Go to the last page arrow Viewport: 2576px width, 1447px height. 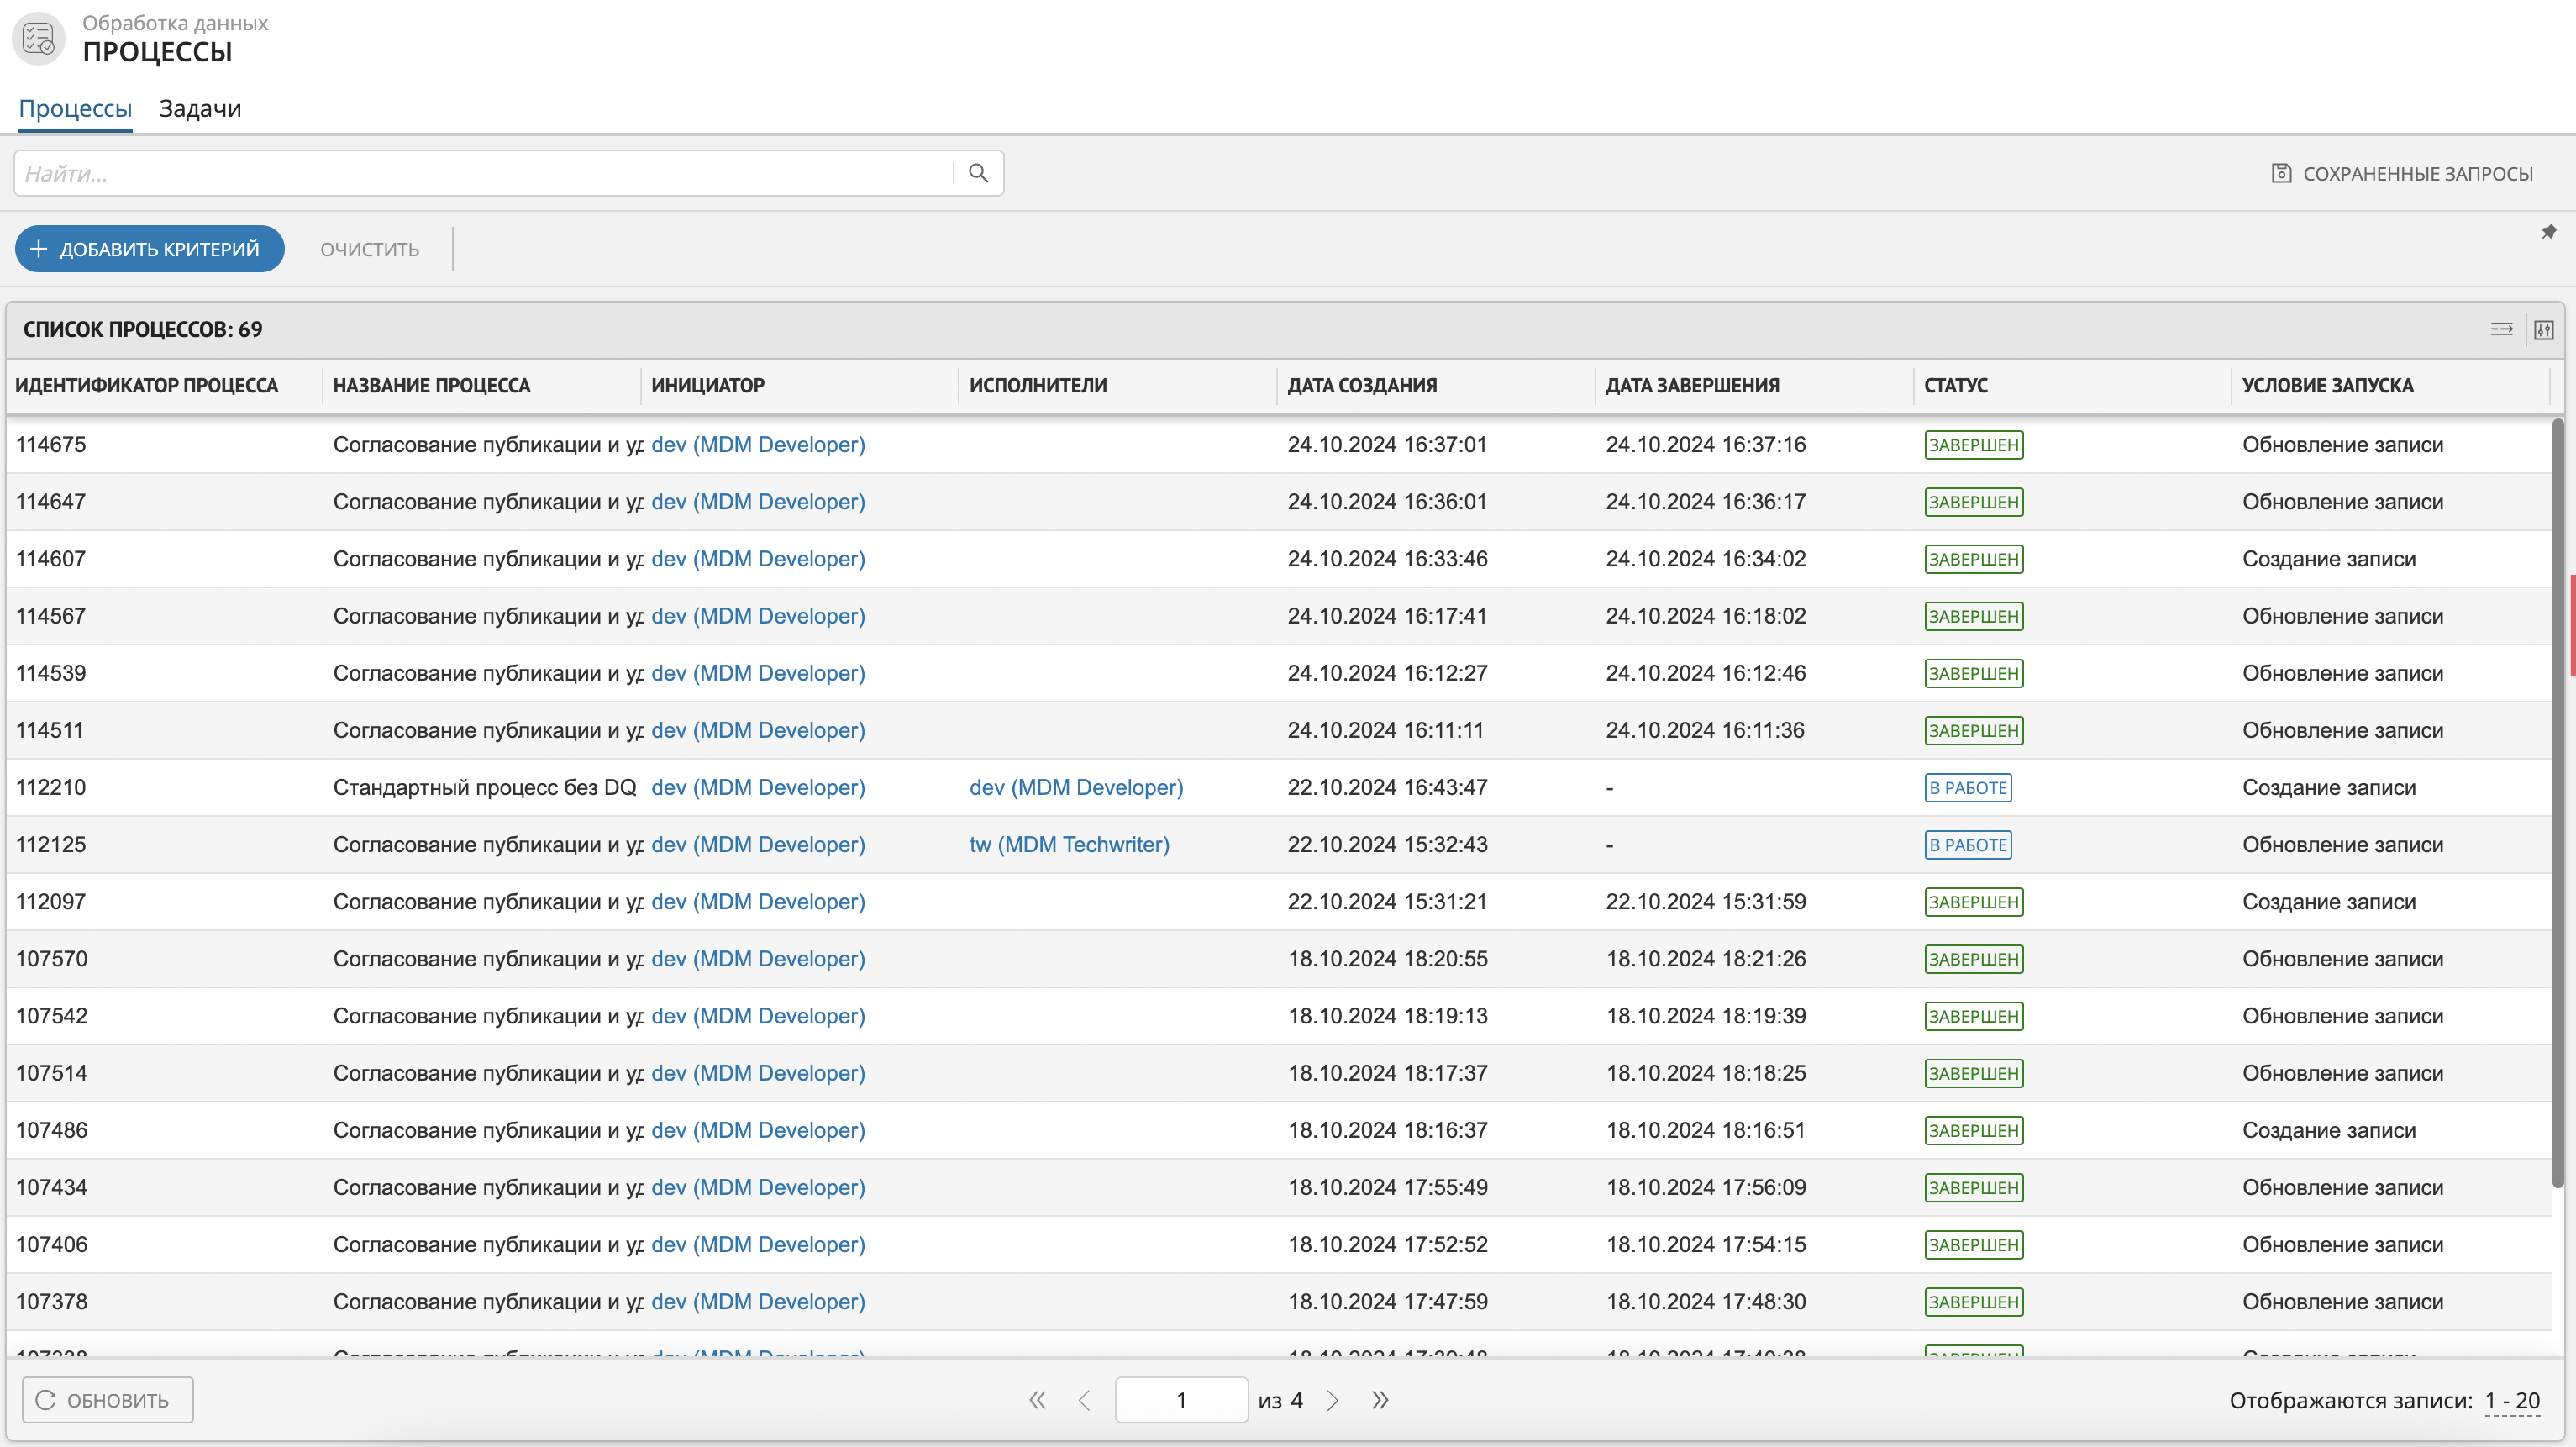1380,1400
